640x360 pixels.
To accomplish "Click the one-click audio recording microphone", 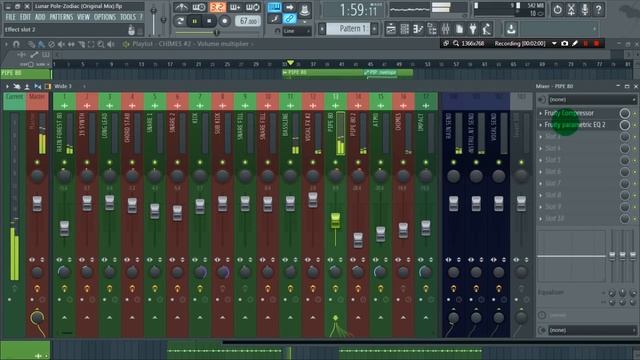I will coord(584,9).
